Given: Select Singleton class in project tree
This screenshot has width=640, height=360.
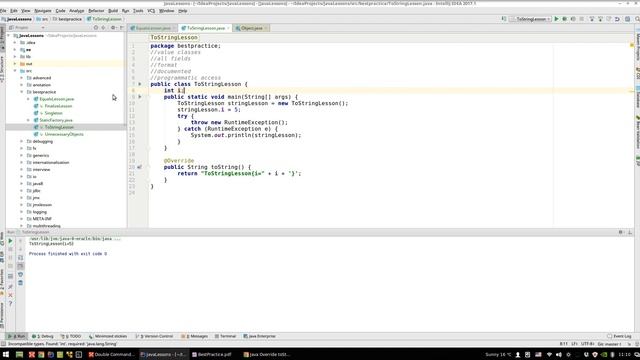Looking at the screenshot, I should (53, 113).
